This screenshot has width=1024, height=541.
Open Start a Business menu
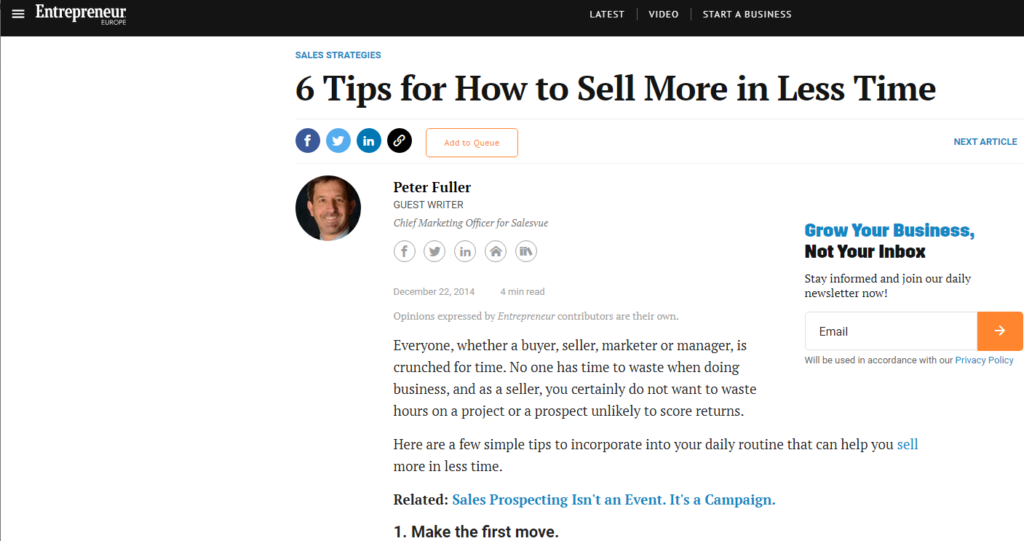pyautogui.click(x=747, y=14)
